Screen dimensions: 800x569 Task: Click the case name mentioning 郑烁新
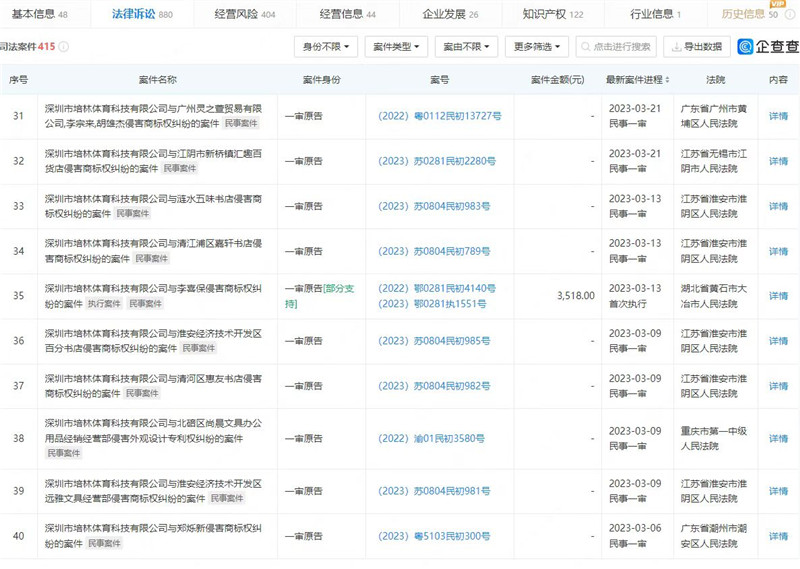(153, 536)
